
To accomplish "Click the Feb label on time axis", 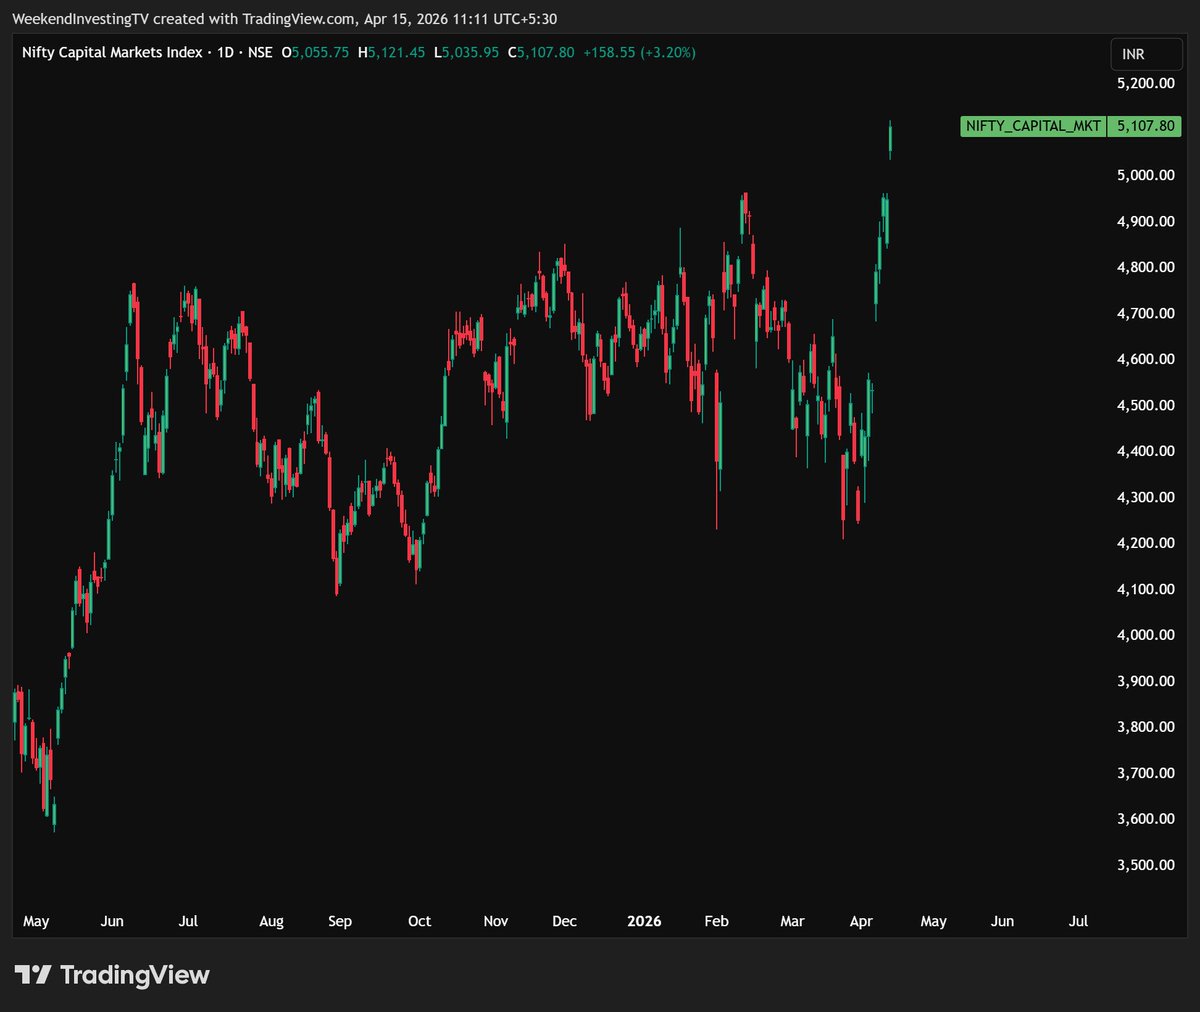I will pyautogui.click(x=717, y=921).
